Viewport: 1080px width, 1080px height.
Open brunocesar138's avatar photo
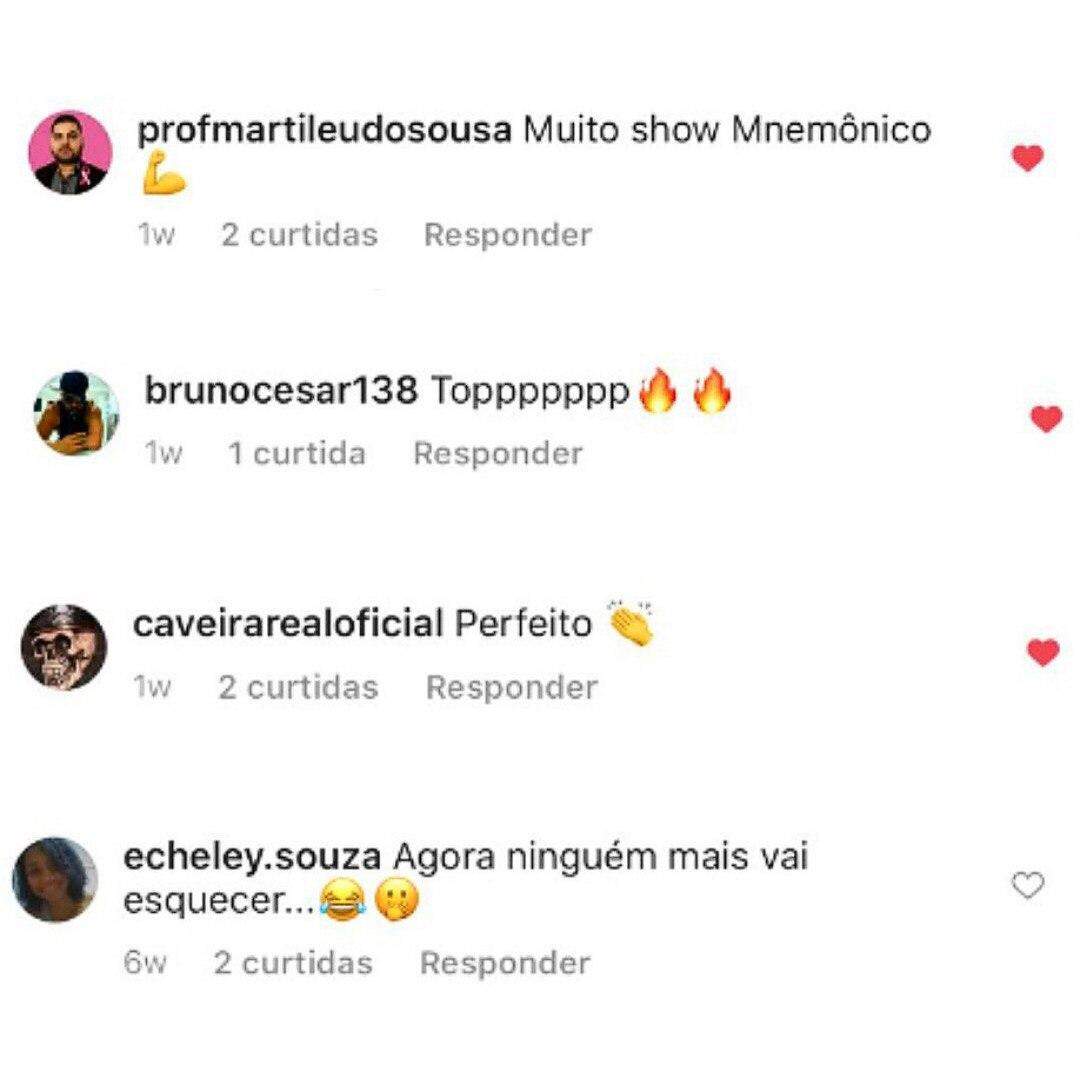click(76, 413)
